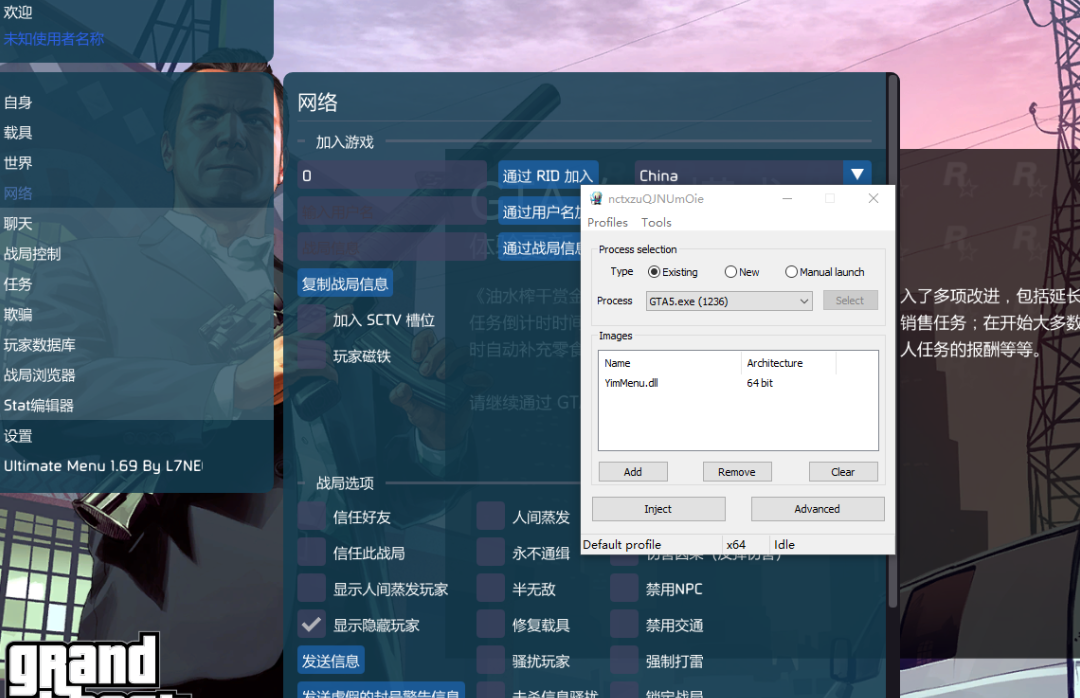The height and width of the screenshot is (698, 1080).
Task: Uncheck 显示隐藏玩家 checkbox
Action: point(312,625)
